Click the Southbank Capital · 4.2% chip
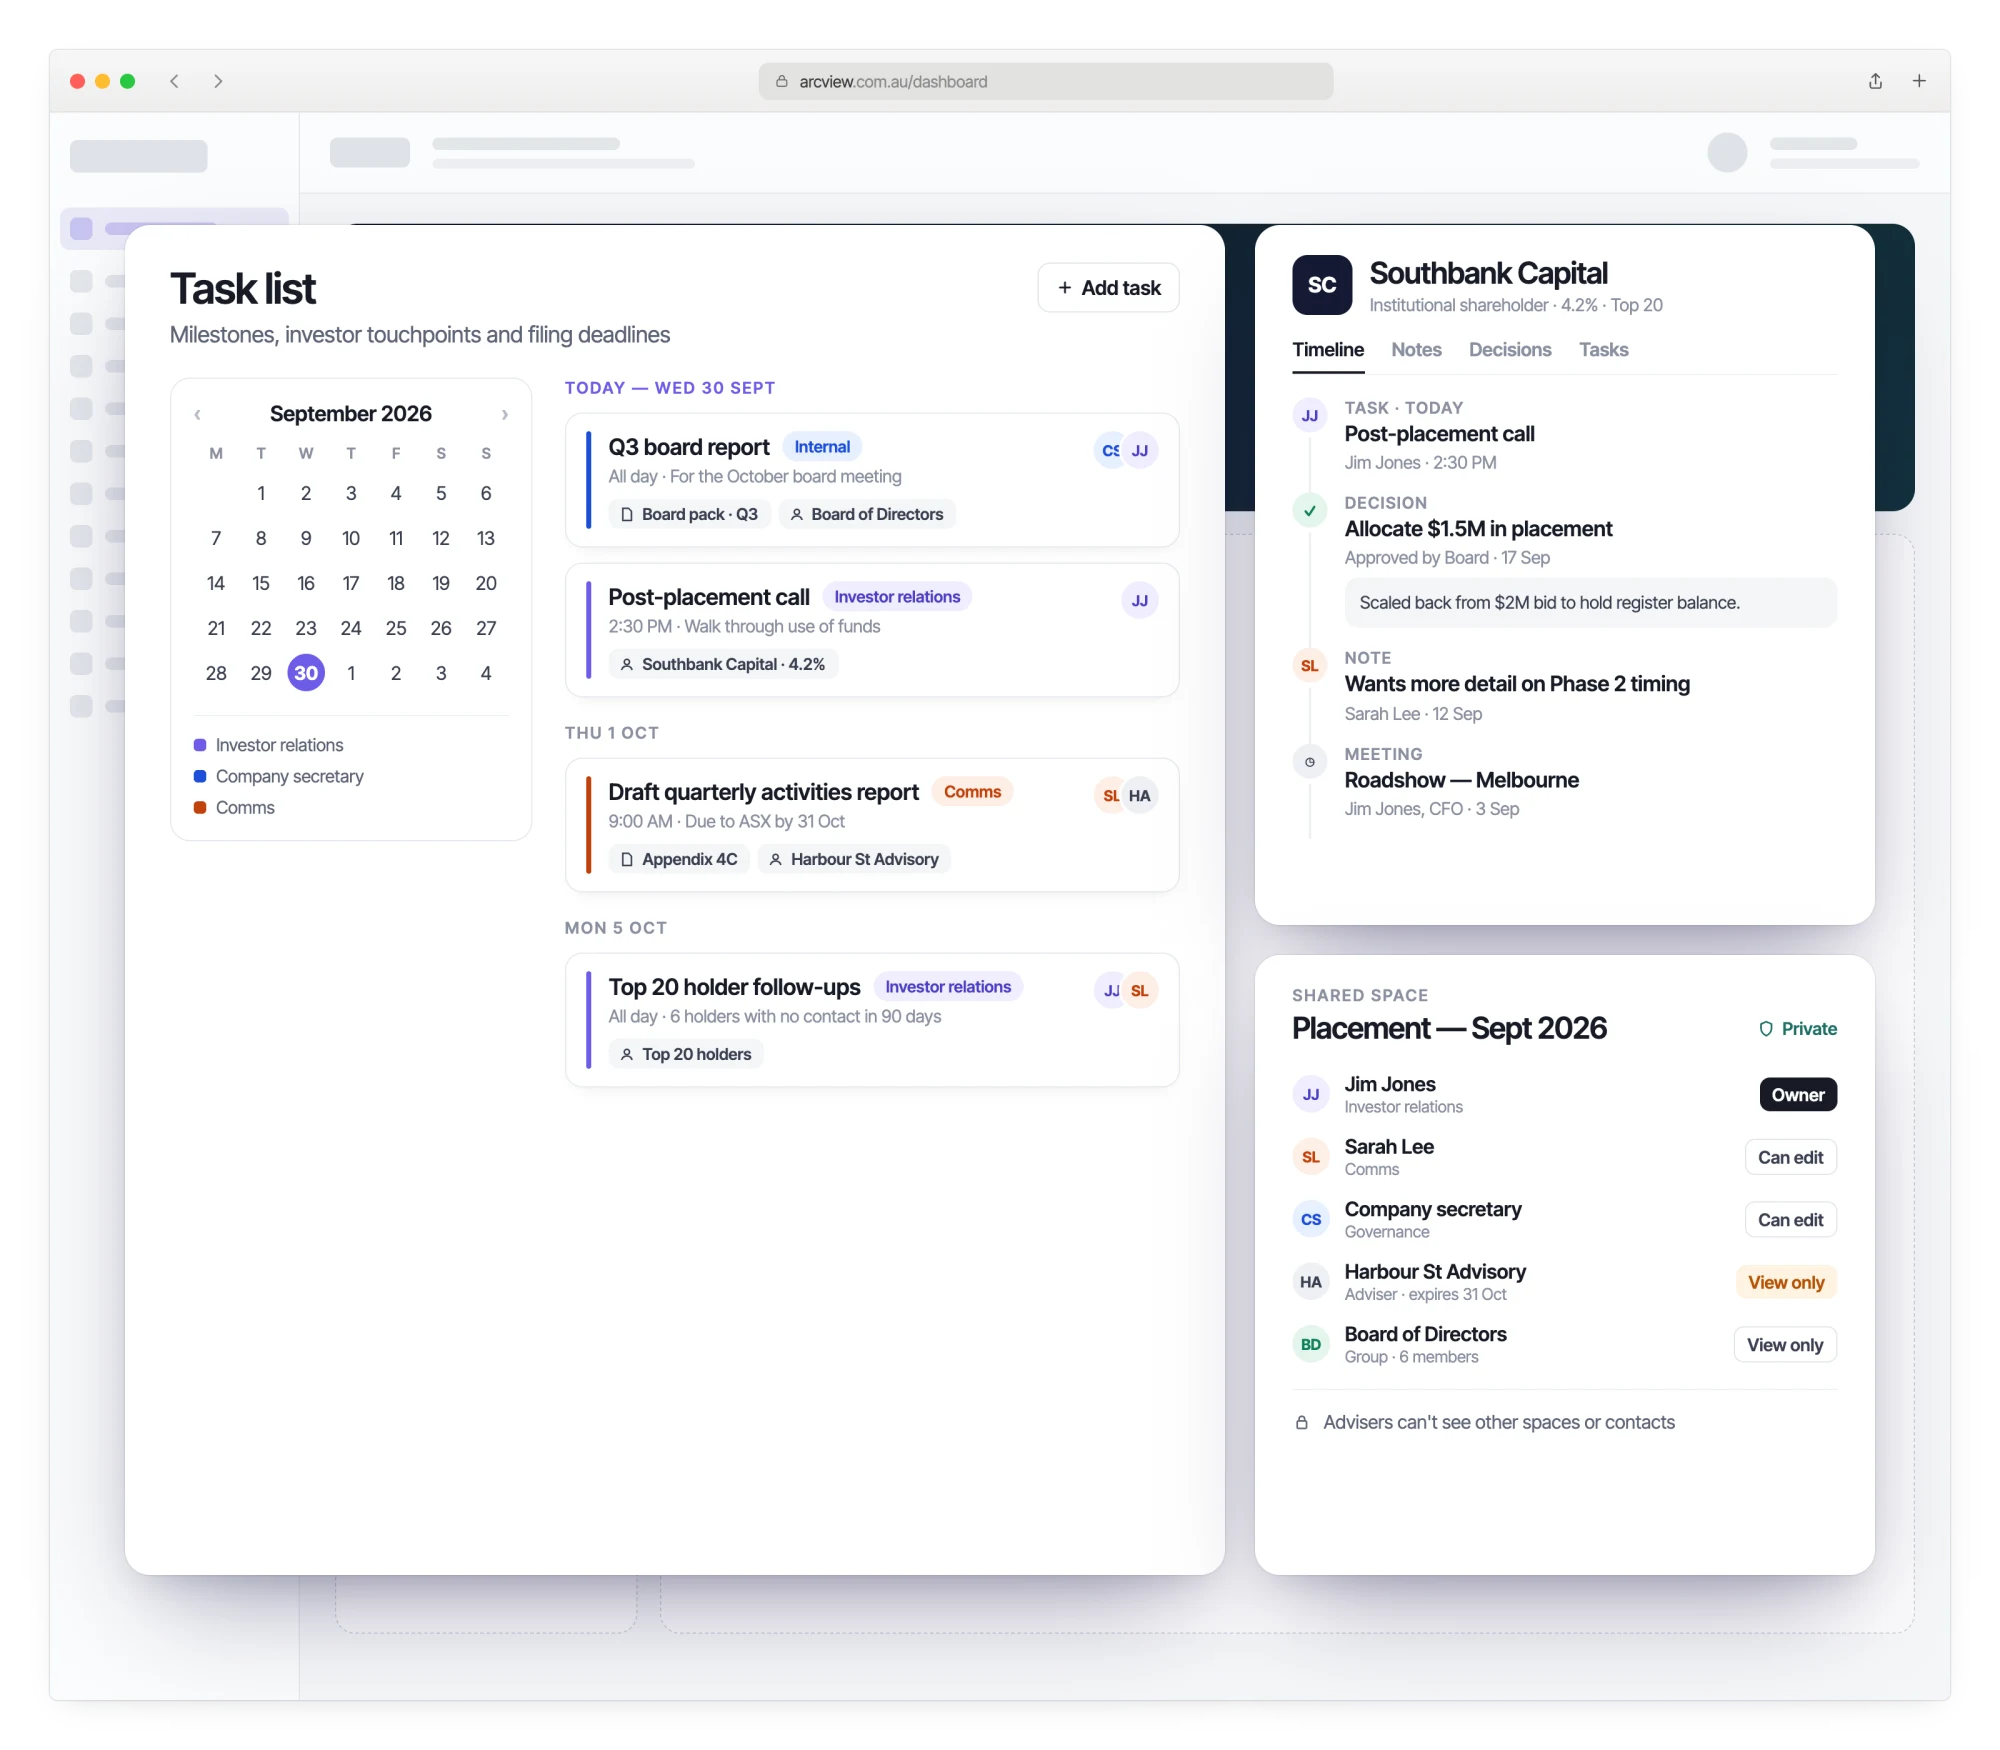Viewport: 2000px width, 1750px height. [723, 664]
